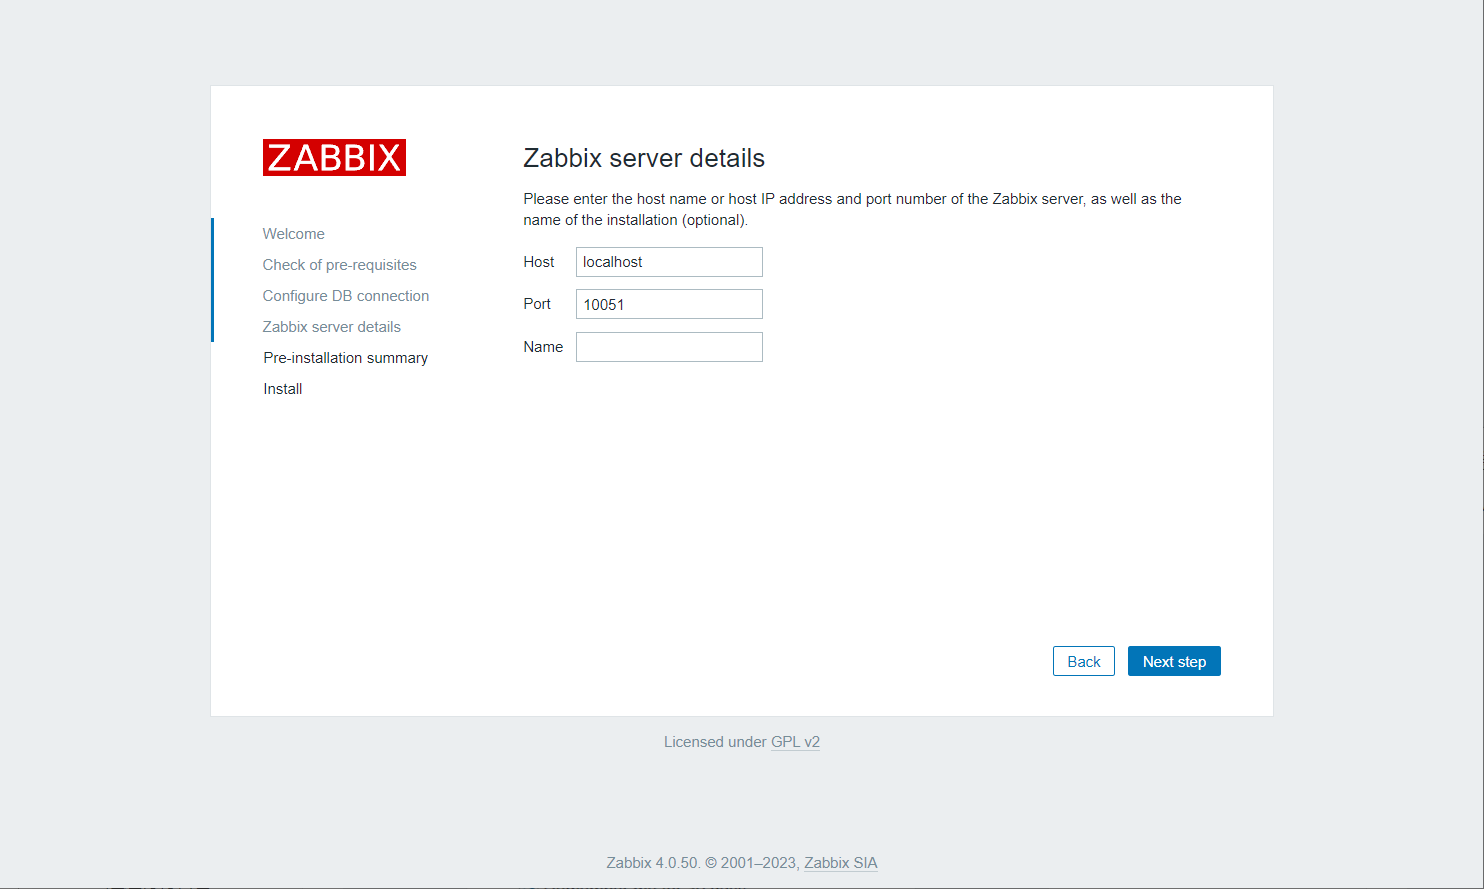Viewport: 1484px width, 889px height.
Task: Click the Host field label
Action: pos(538,262)
